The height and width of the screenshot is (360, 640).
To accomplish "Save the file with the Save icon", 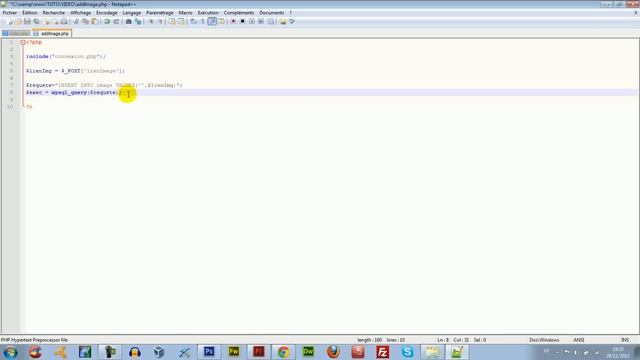I will [x=27, y=21].
